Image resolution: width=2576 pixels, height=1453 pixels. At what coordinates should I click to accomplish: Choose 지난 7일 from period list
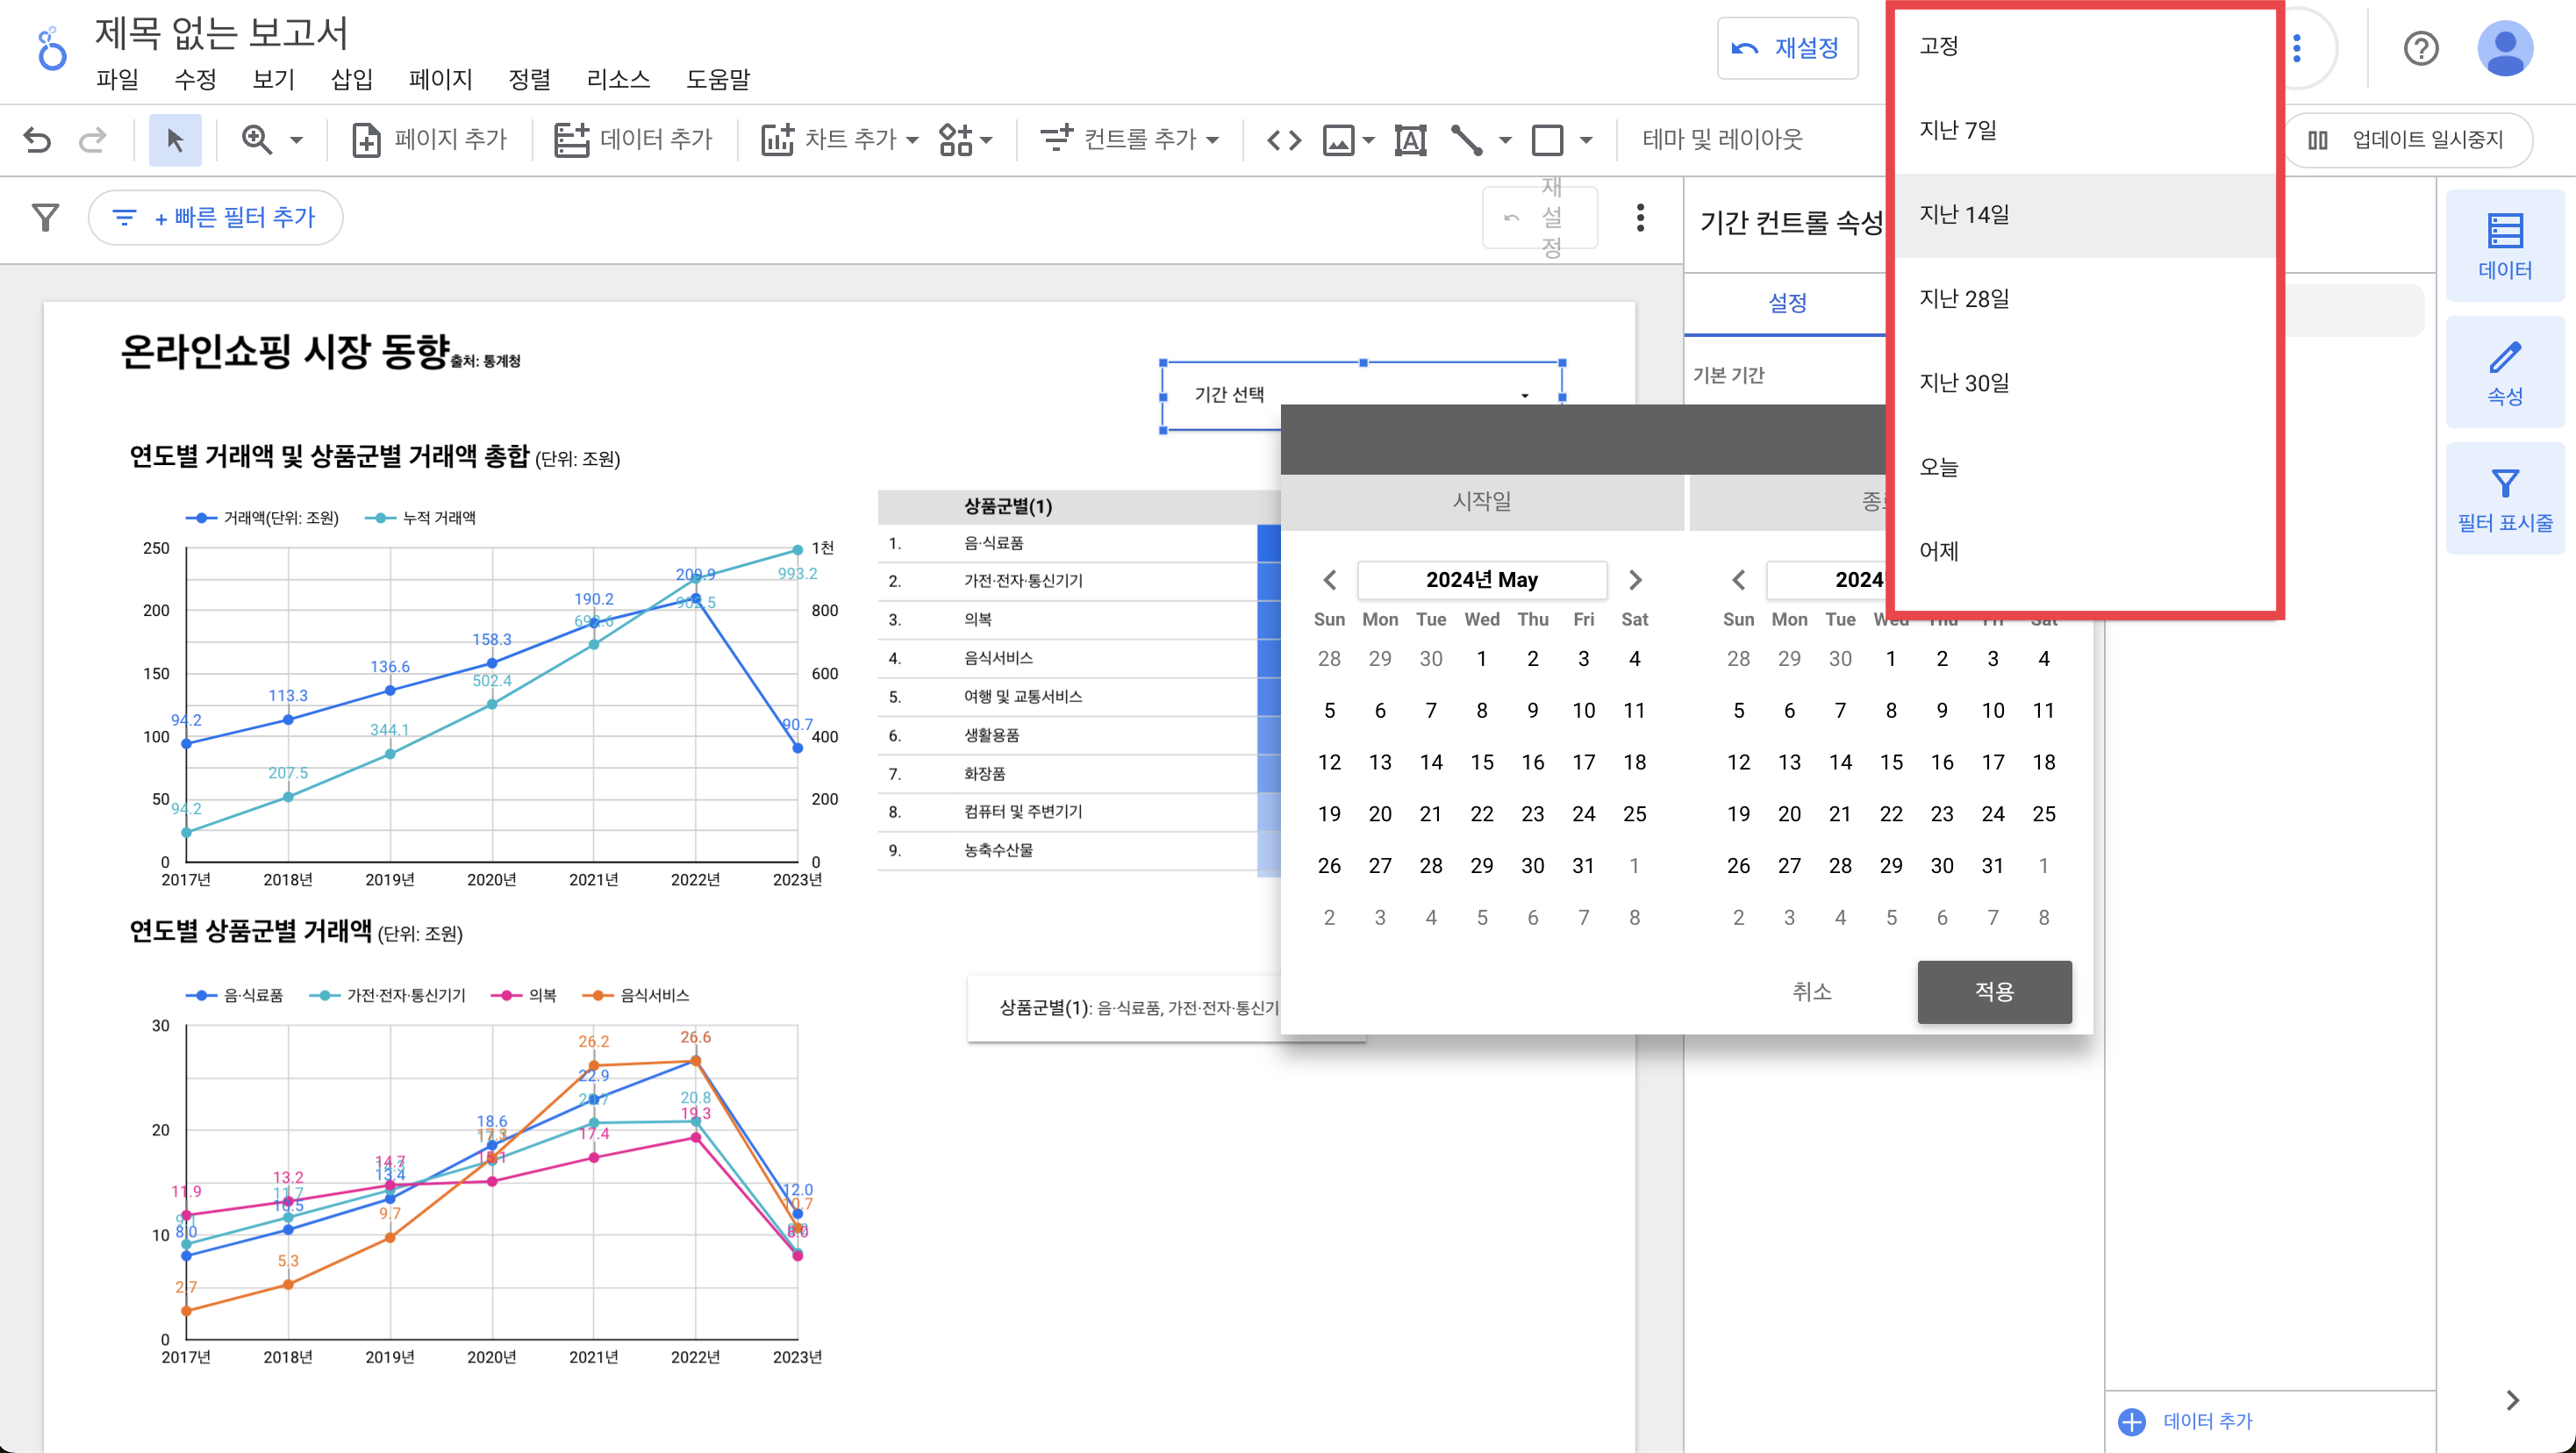1958,130
